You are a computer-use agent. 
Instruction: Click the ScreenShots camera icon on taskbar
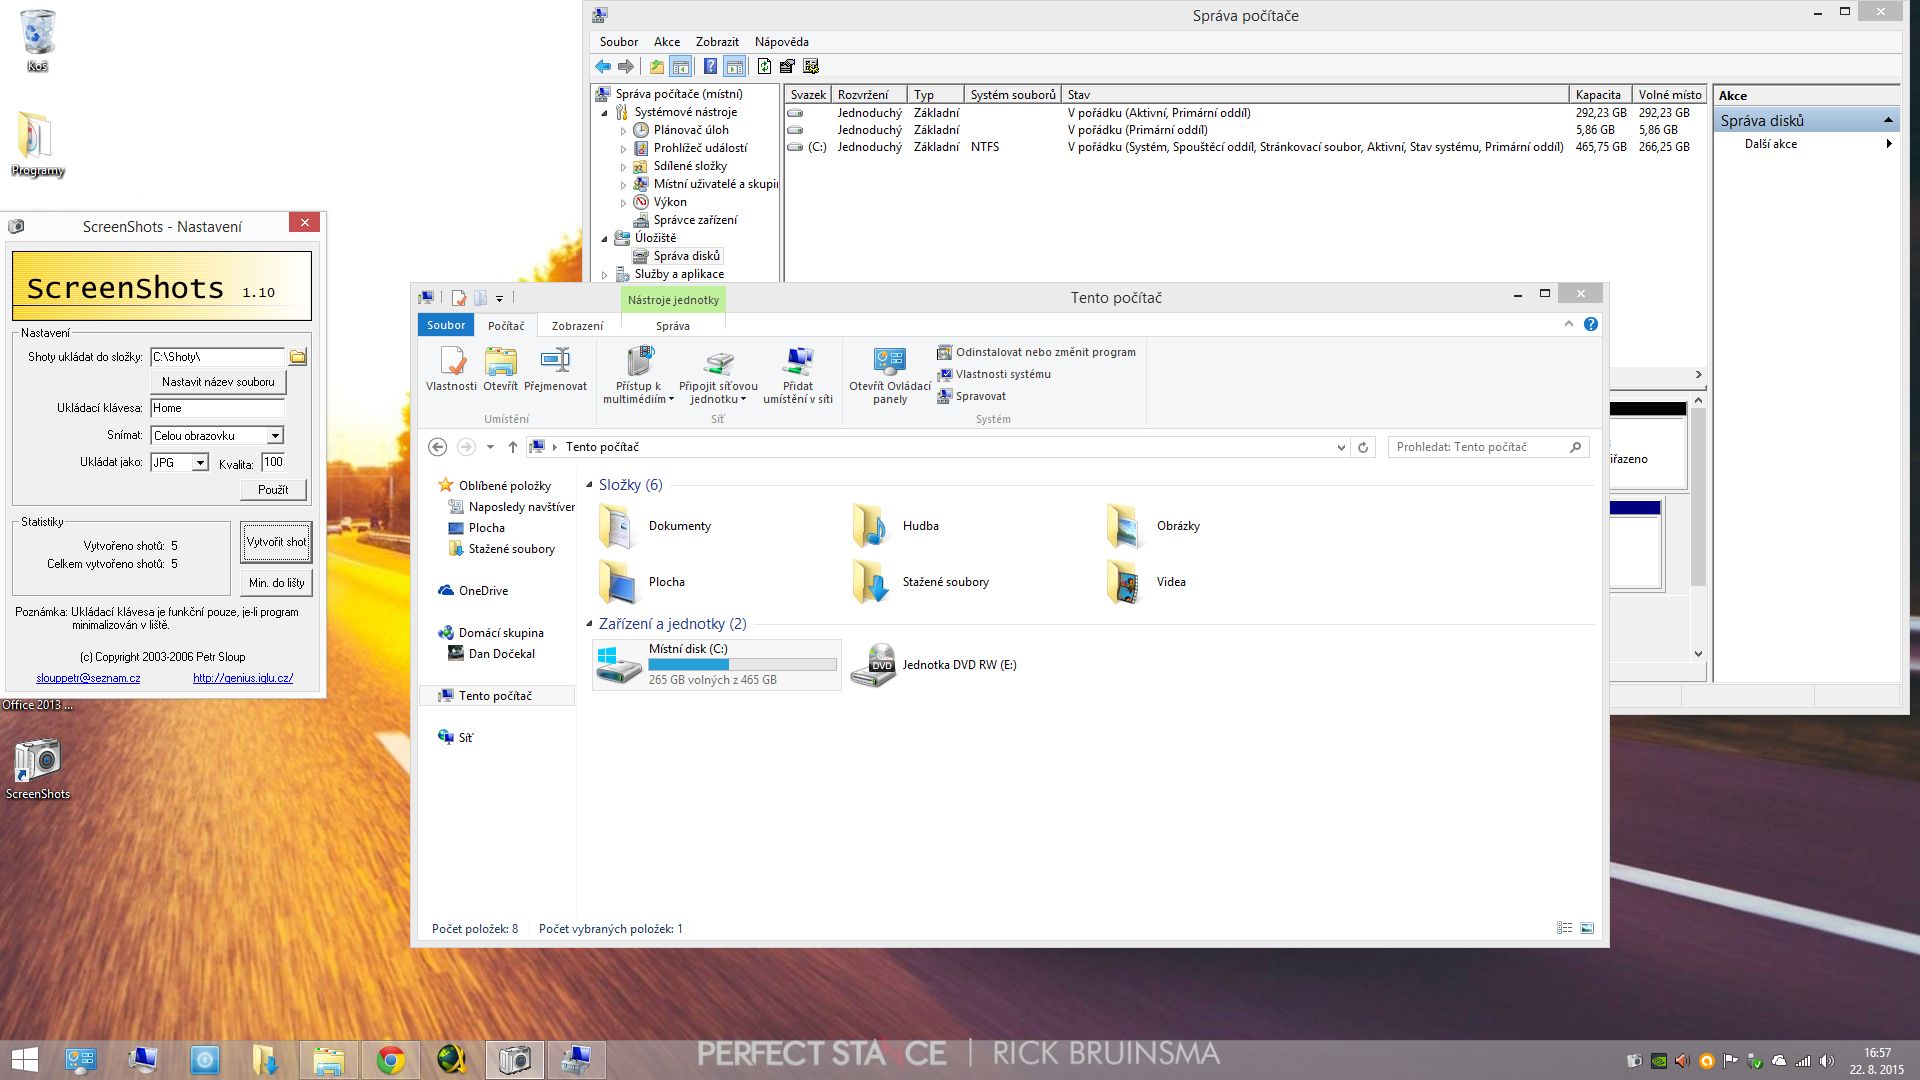click(515, 1060)
